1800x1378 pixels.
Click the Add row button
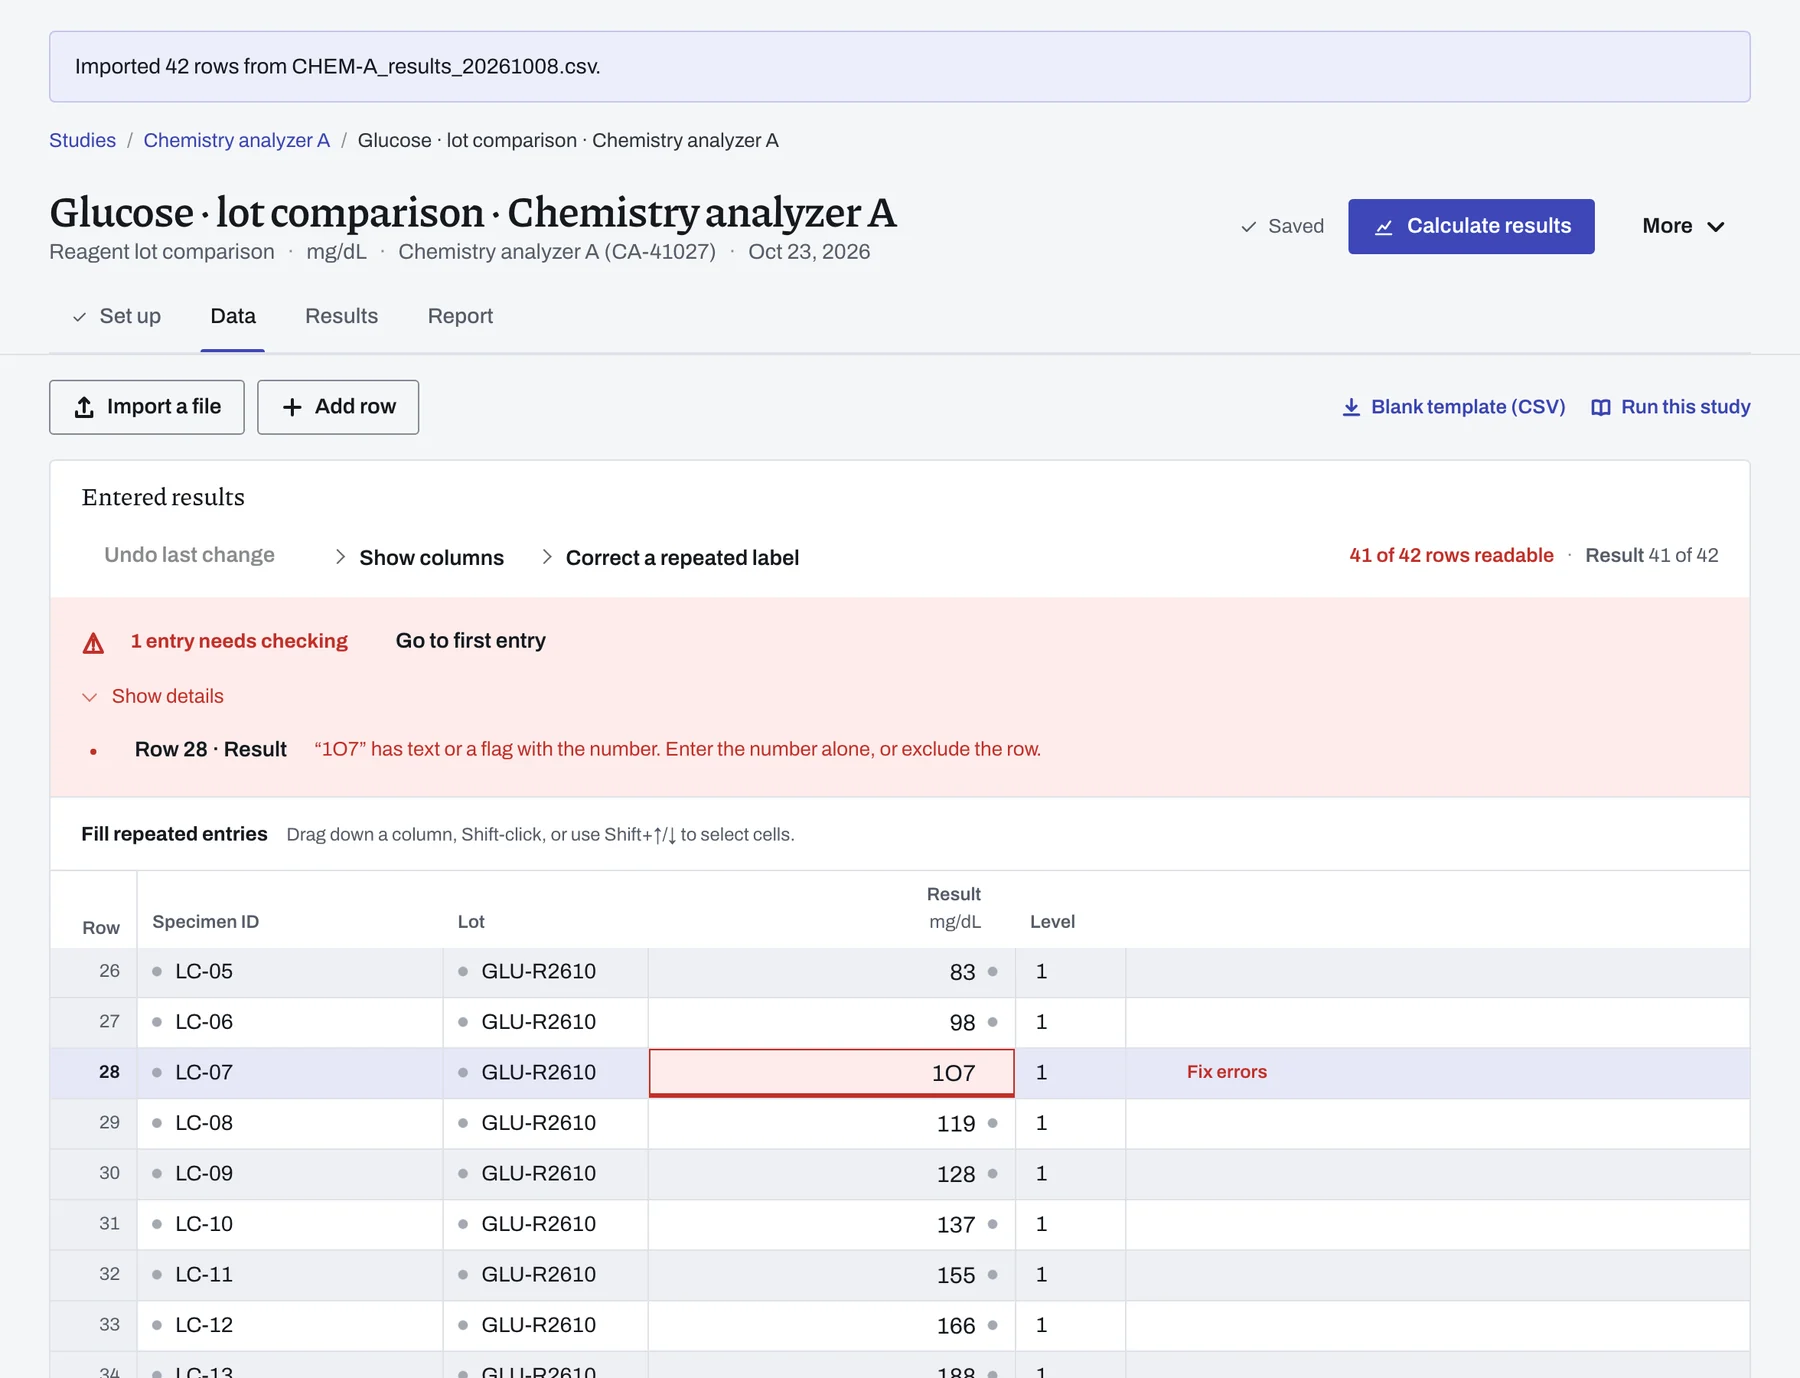(x=338, y=407)
